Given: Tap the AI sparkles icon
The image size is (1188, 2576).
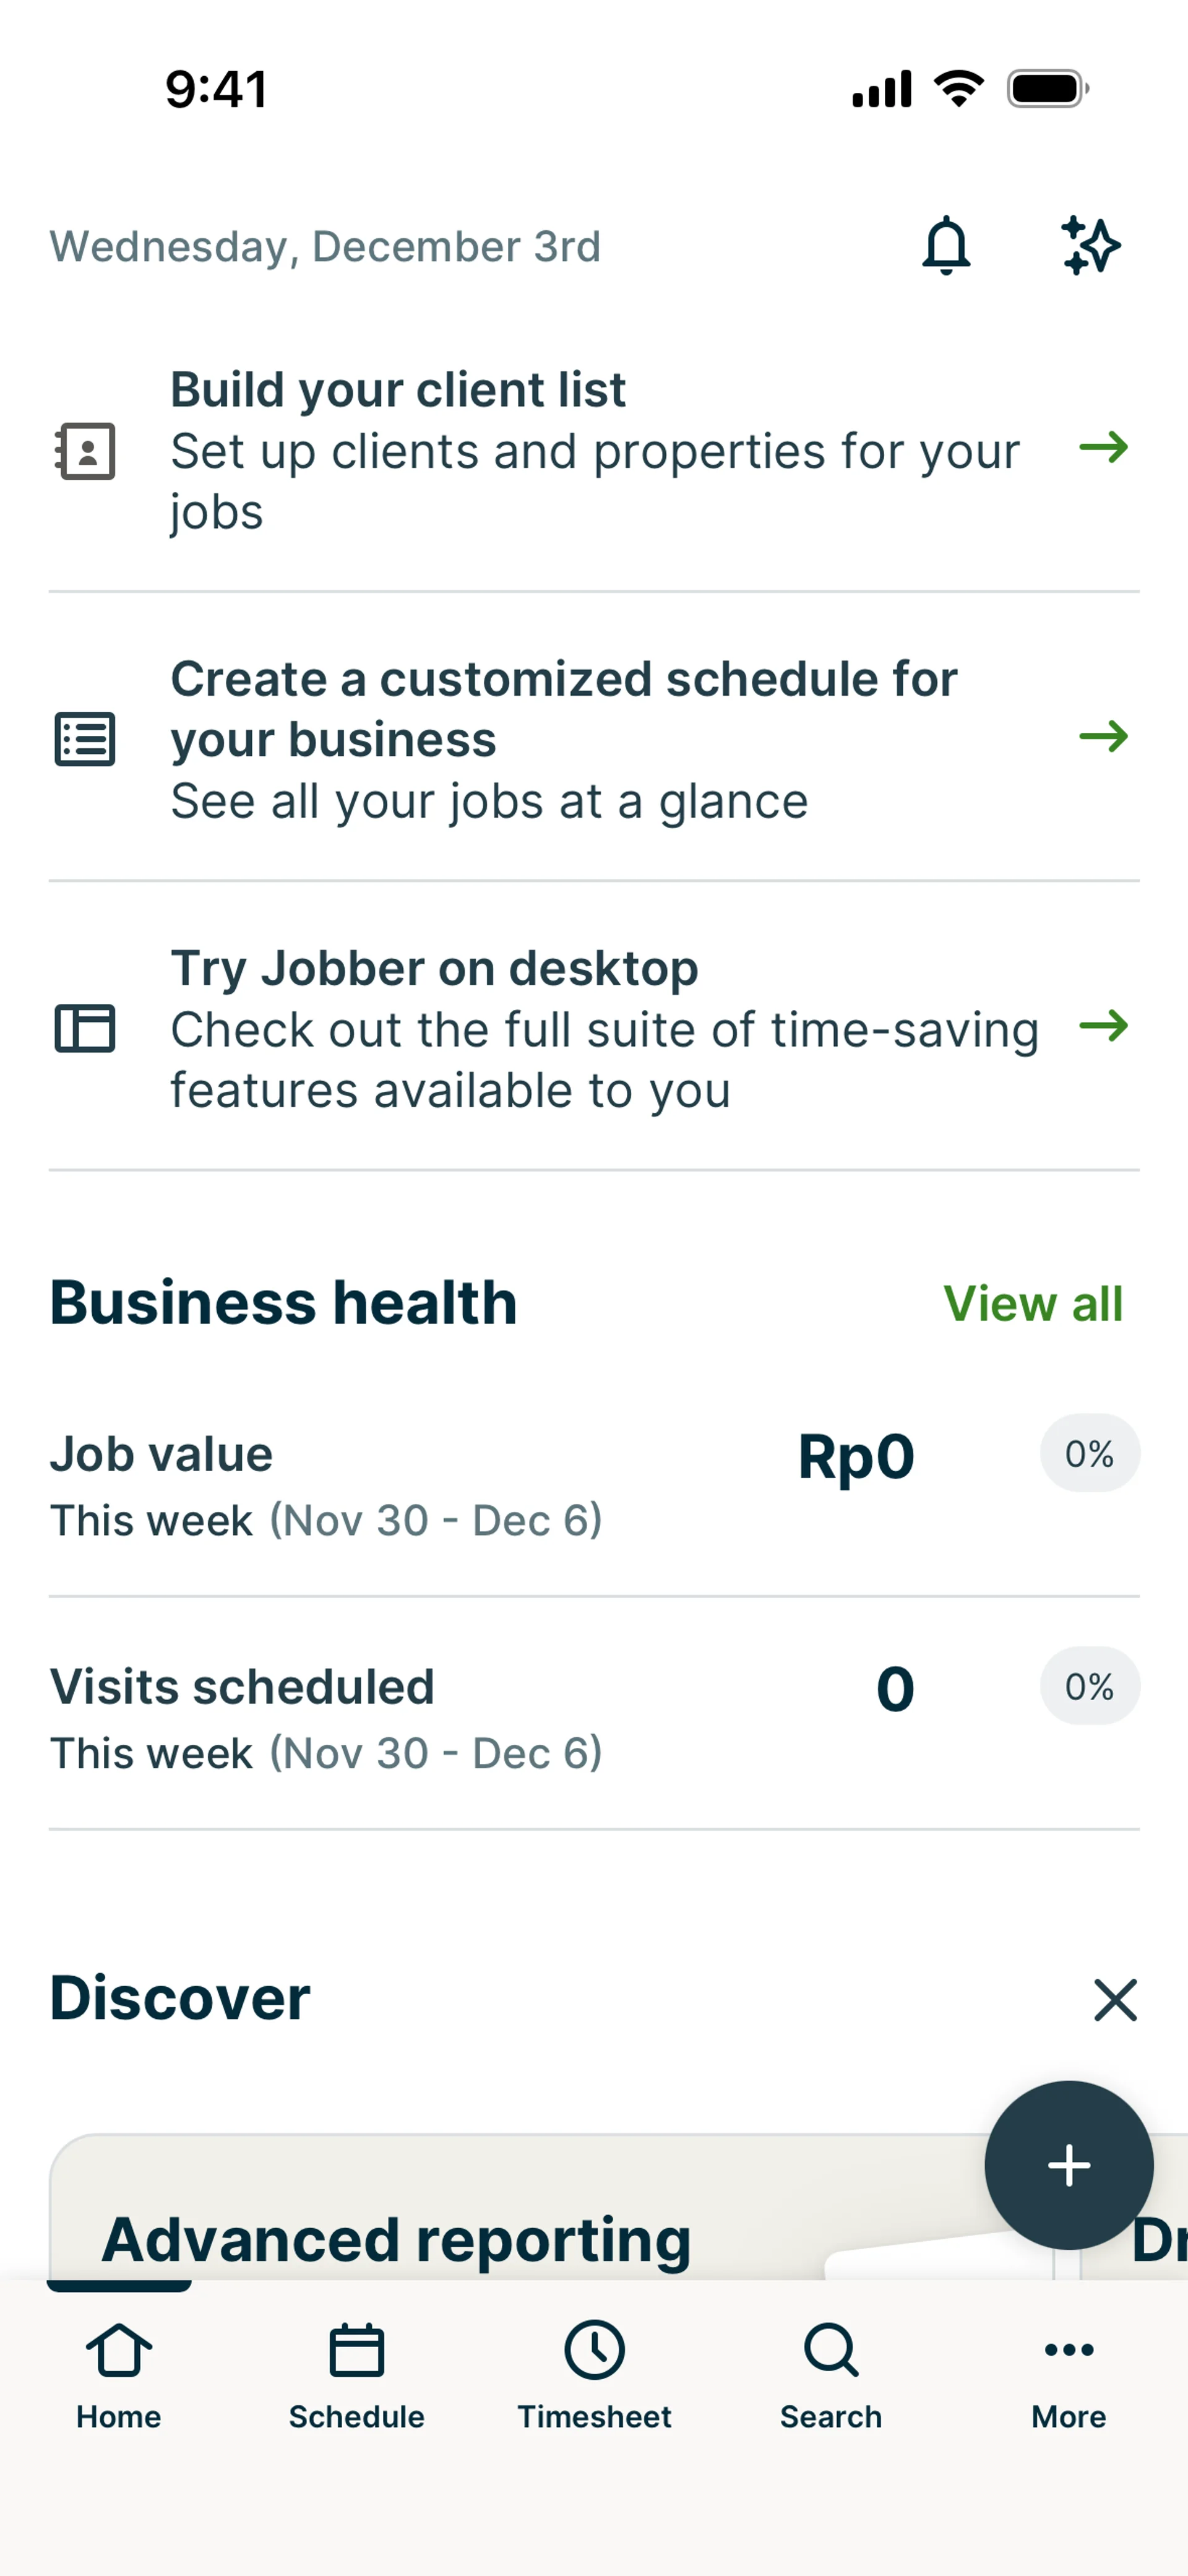Looking at the screenshot, I should click(x=1090, y=246).
